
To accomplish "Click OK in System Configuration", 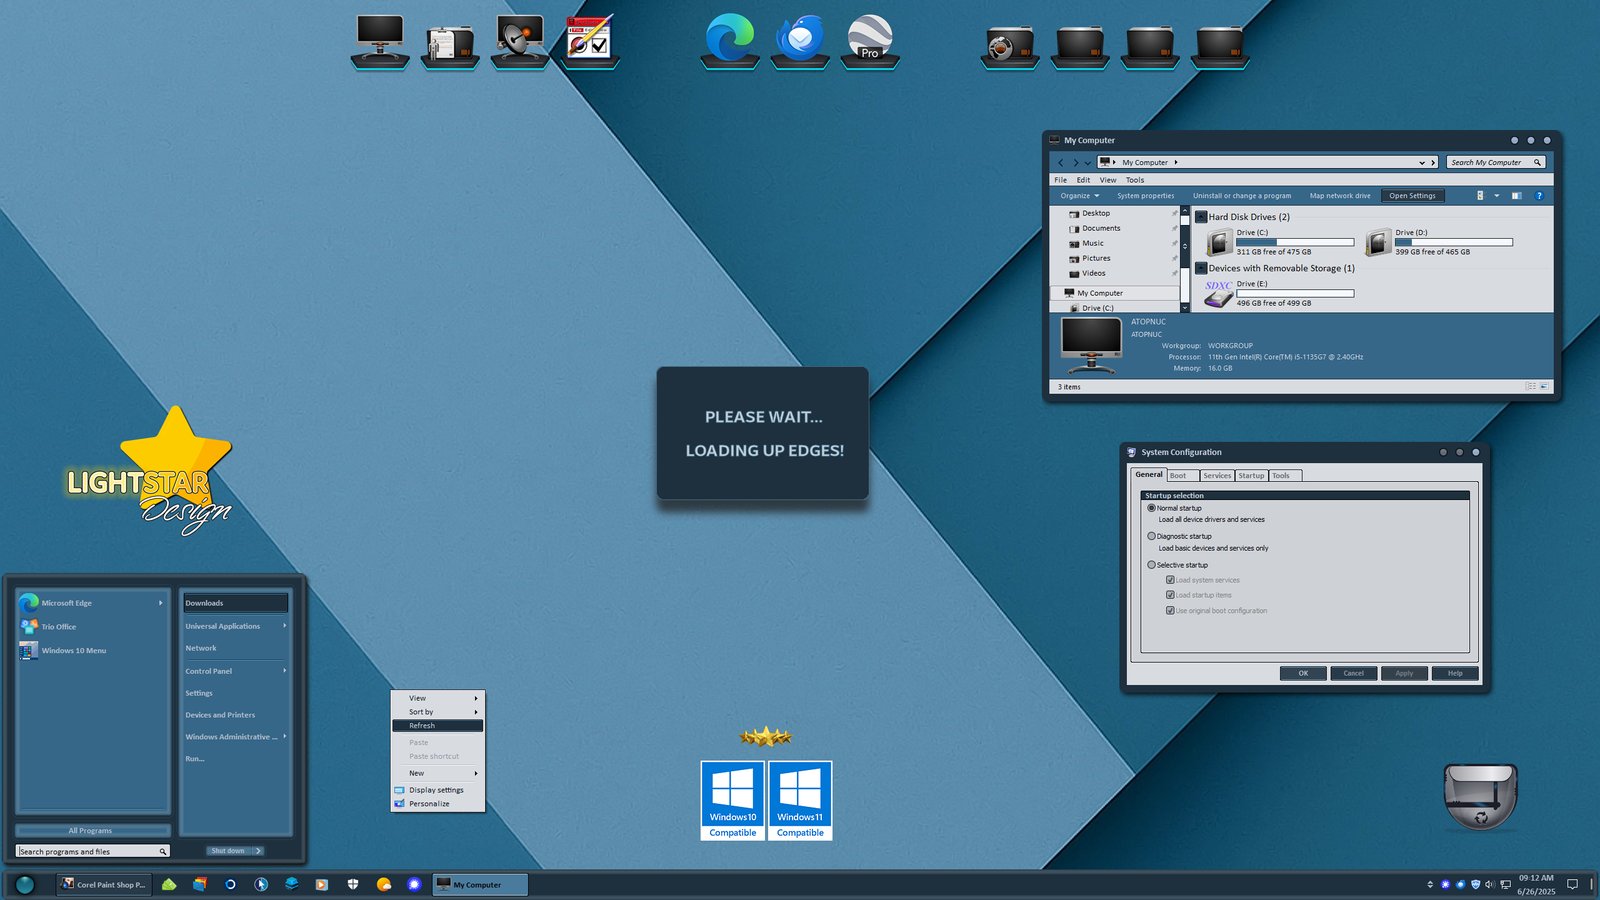I will tap(1303, 673).
